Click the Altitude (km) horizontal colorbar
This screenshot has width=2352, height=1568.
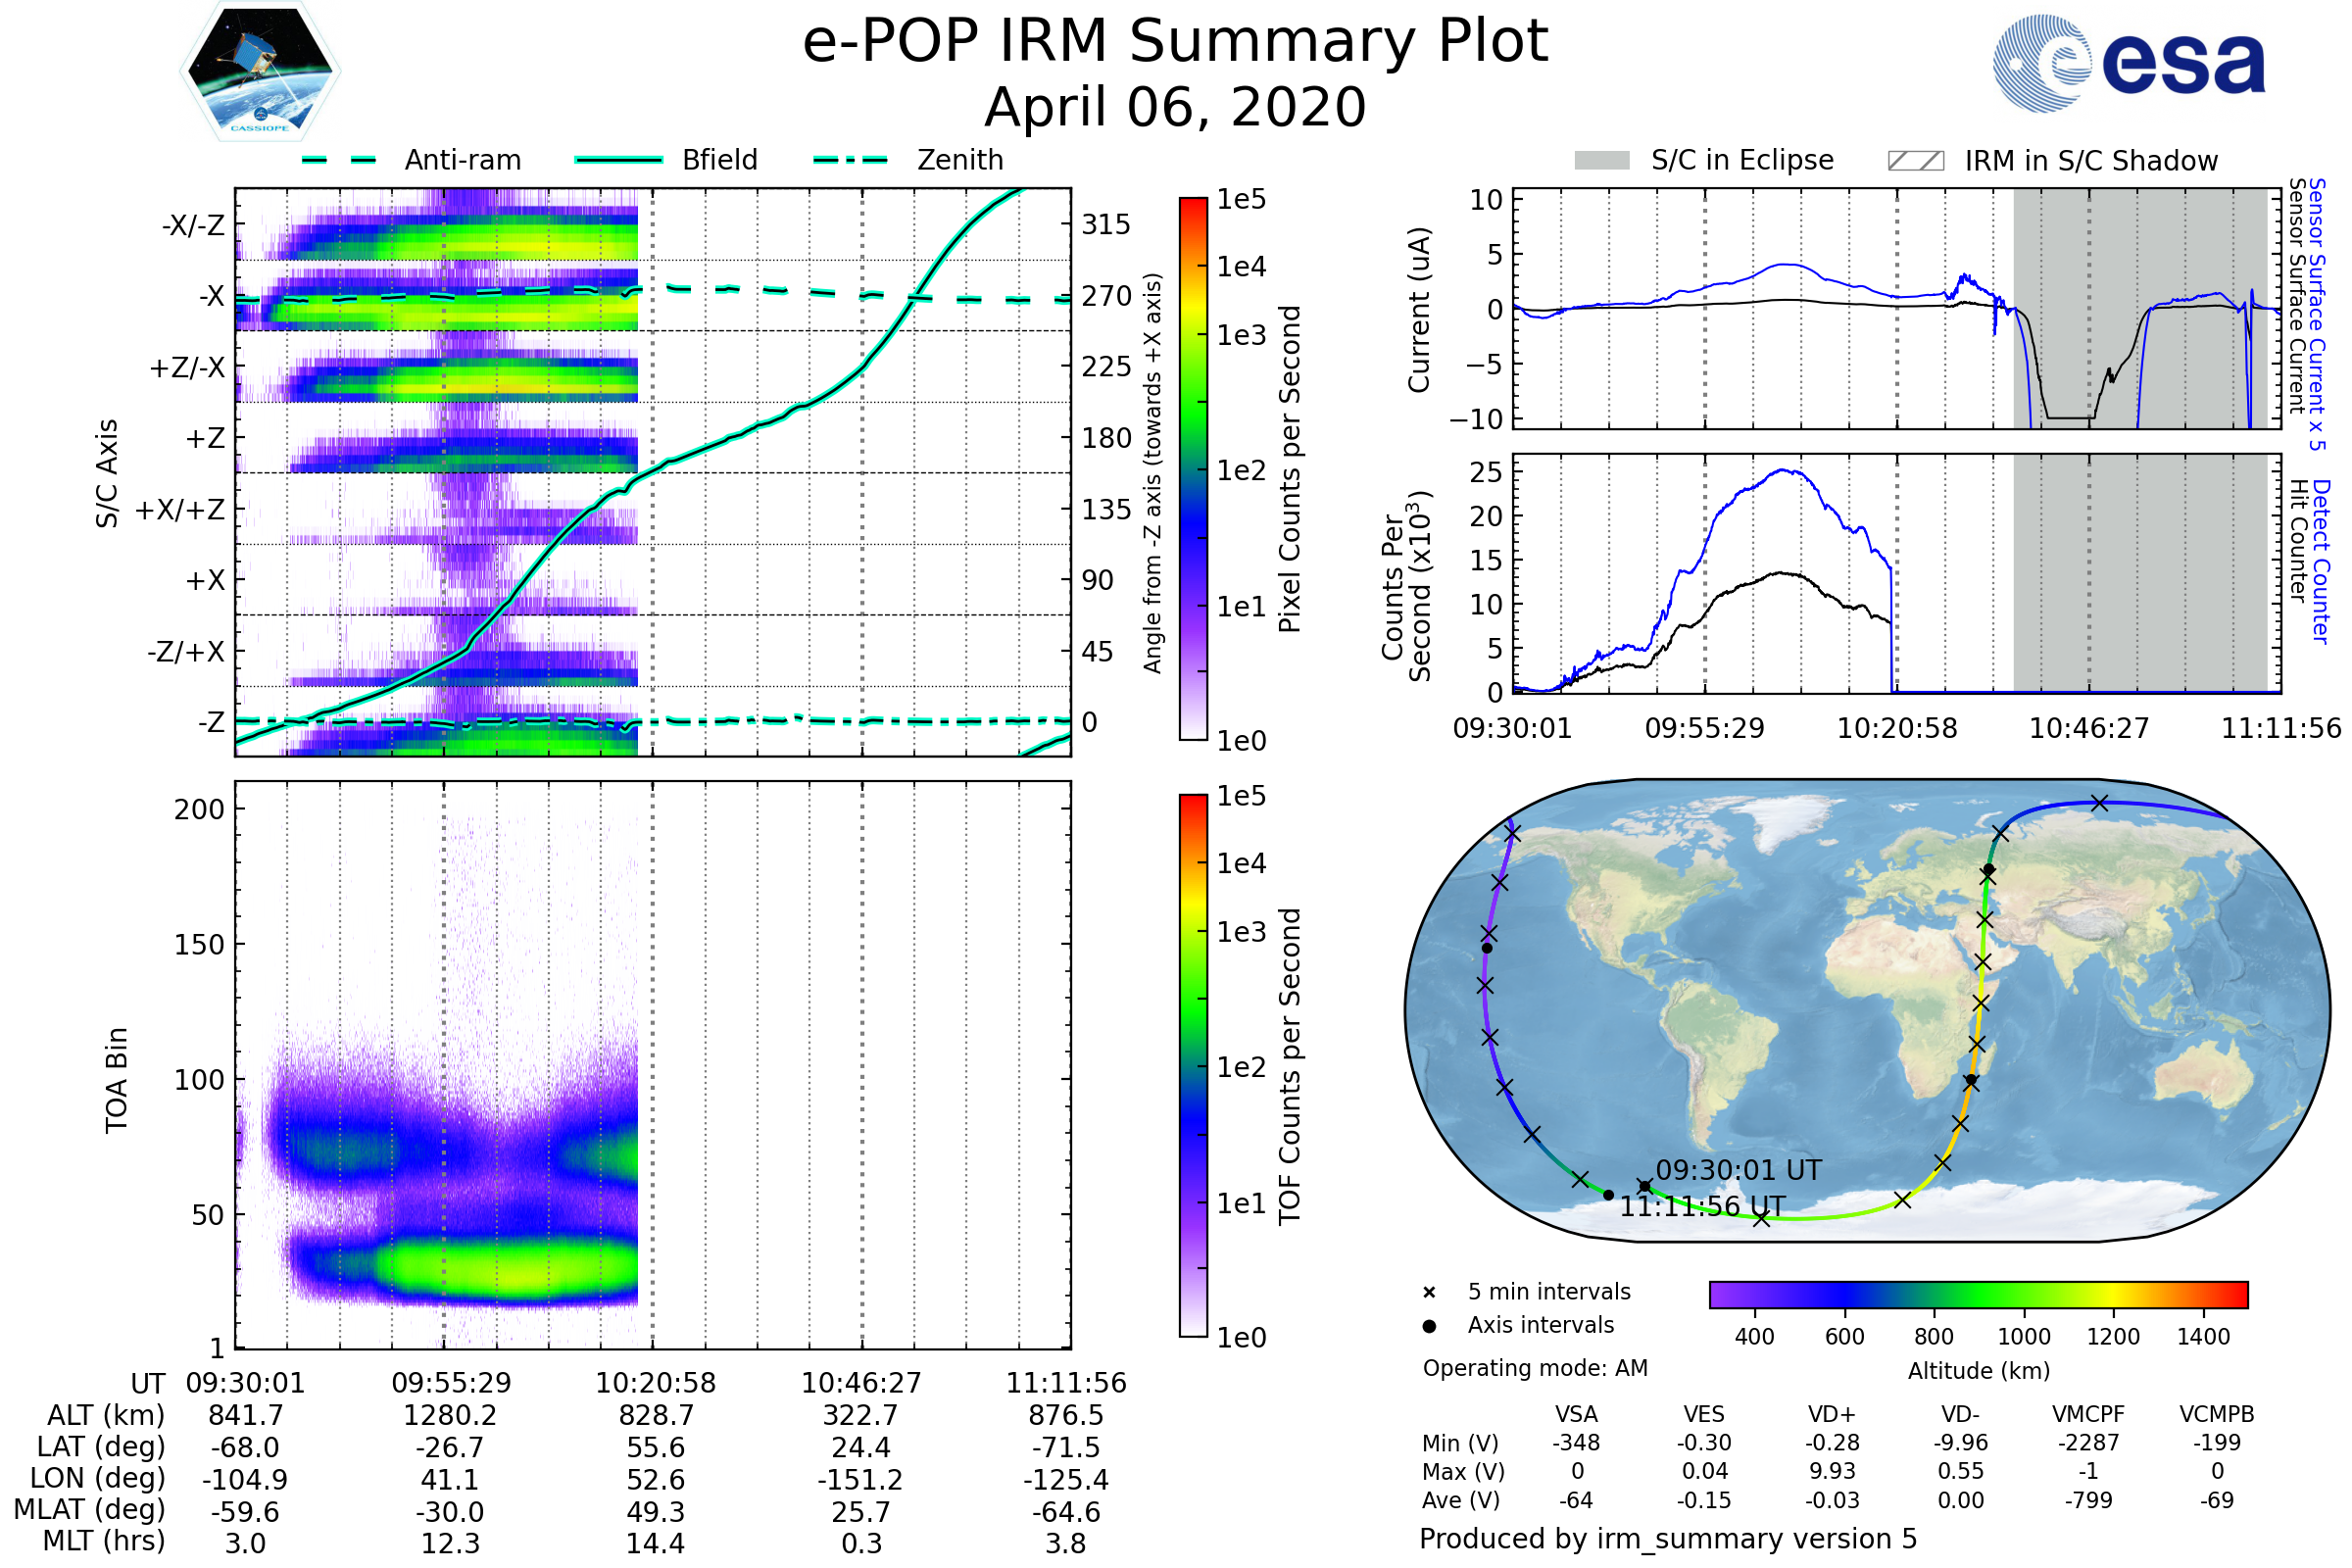[1978, 1294]
